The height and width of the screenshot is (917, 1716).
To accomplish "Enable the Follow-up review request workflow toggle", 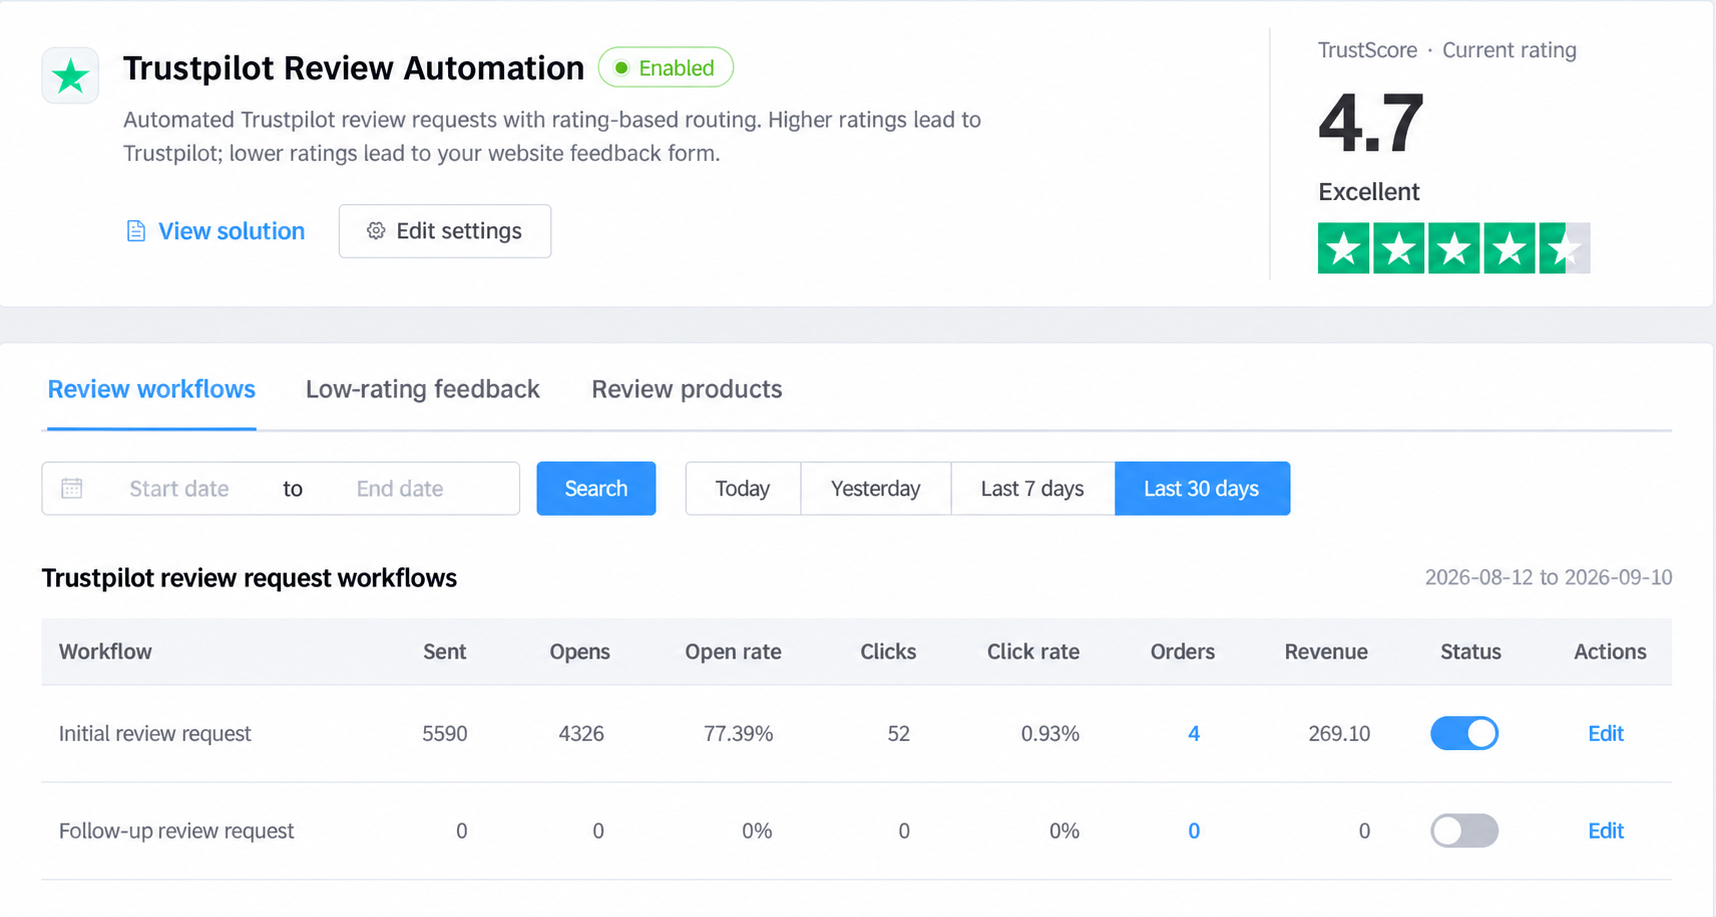I will pyautogui.click(x=1464, y=830).
